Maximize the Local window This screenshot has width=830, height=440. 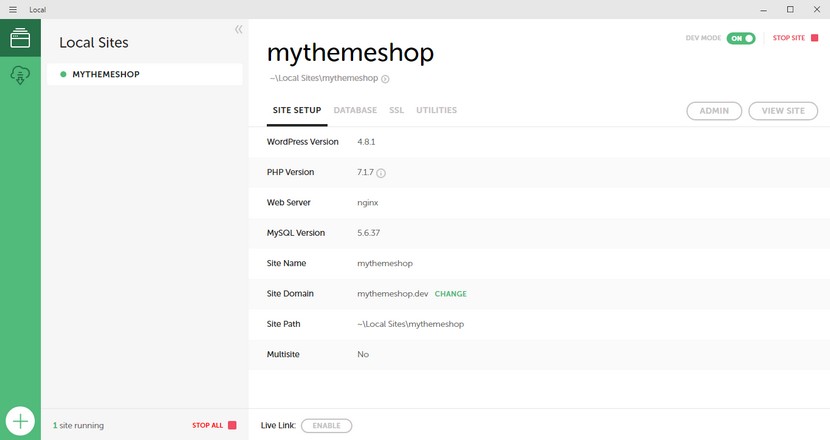click(790, 10)
